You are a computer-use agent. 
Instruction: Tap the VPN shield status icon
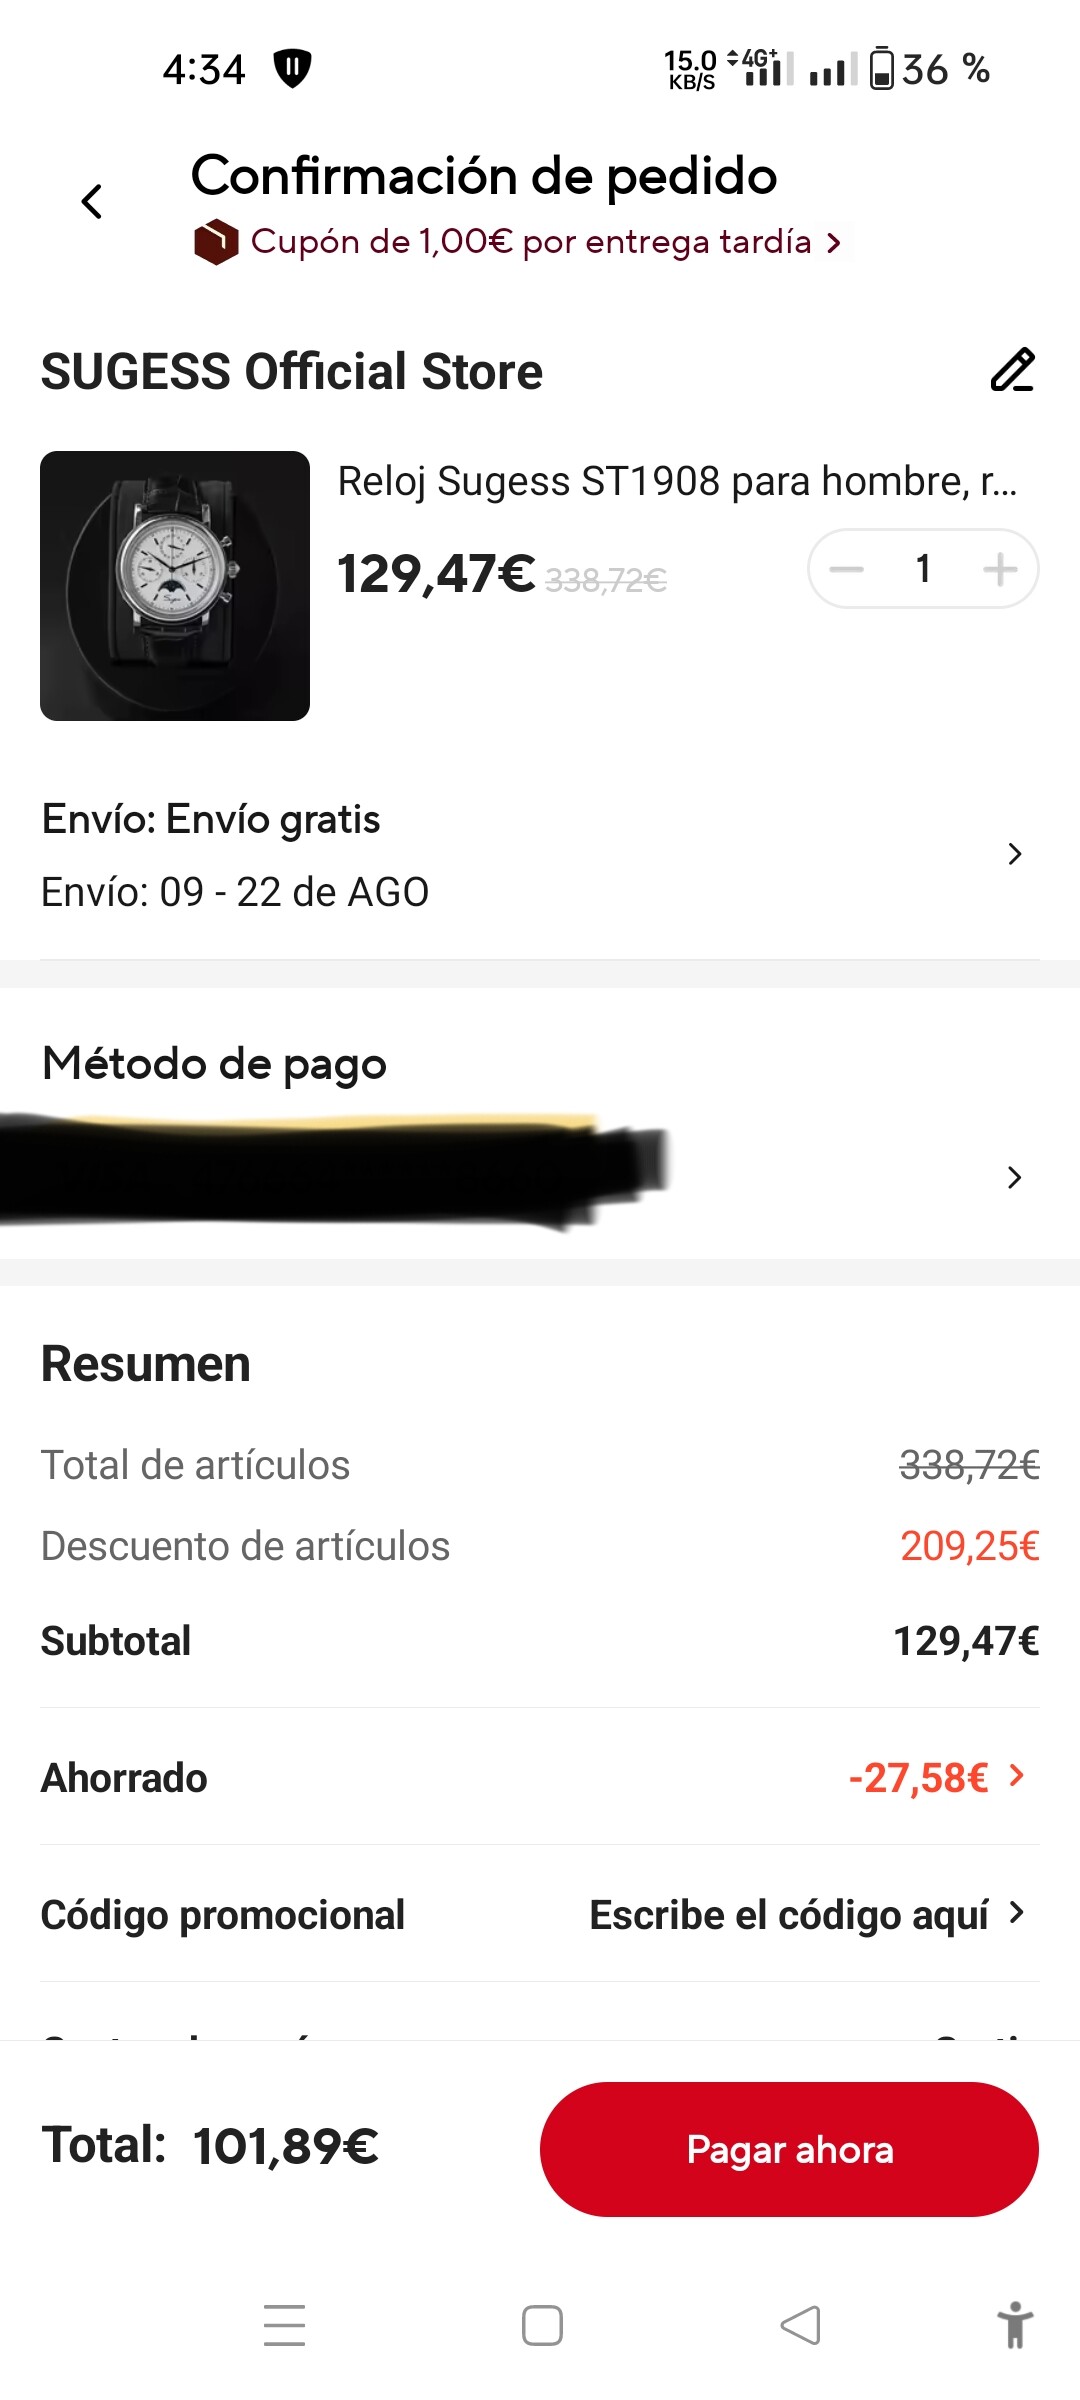pyautogui.click(x=292, y=69)
